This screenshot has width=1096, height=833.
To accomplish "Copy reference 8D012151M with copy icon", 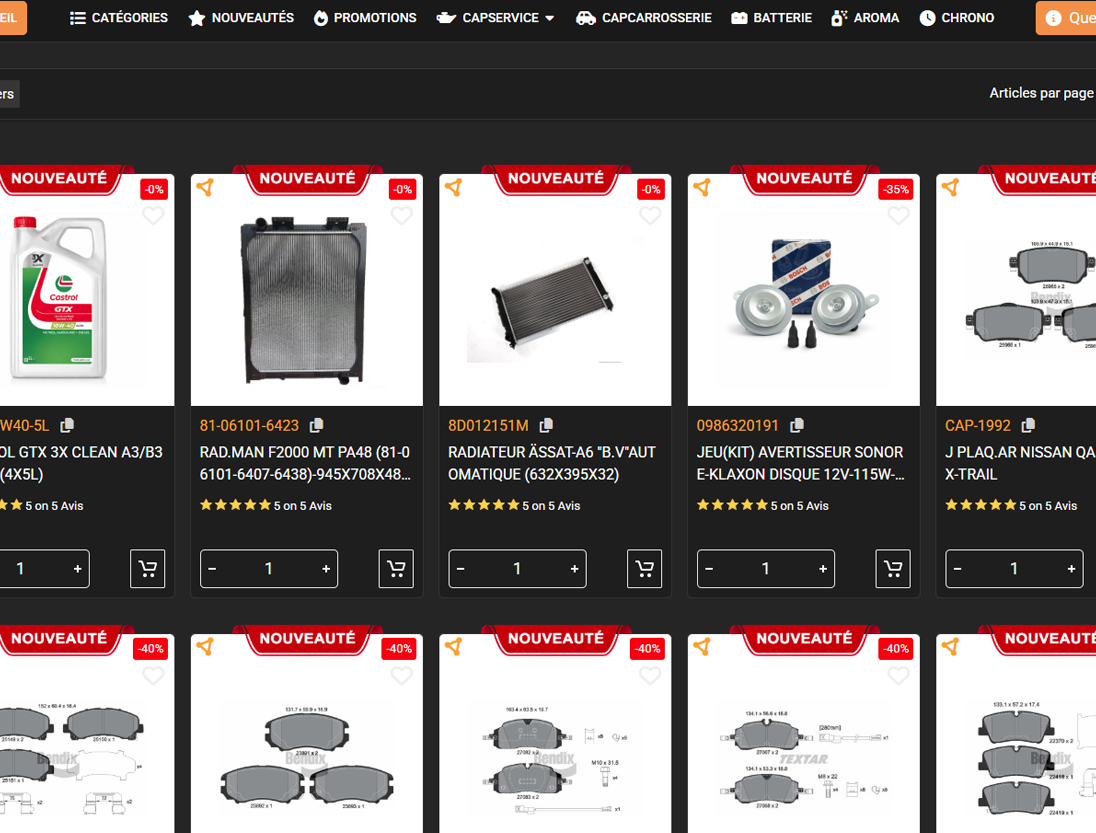I will (546, 426).
